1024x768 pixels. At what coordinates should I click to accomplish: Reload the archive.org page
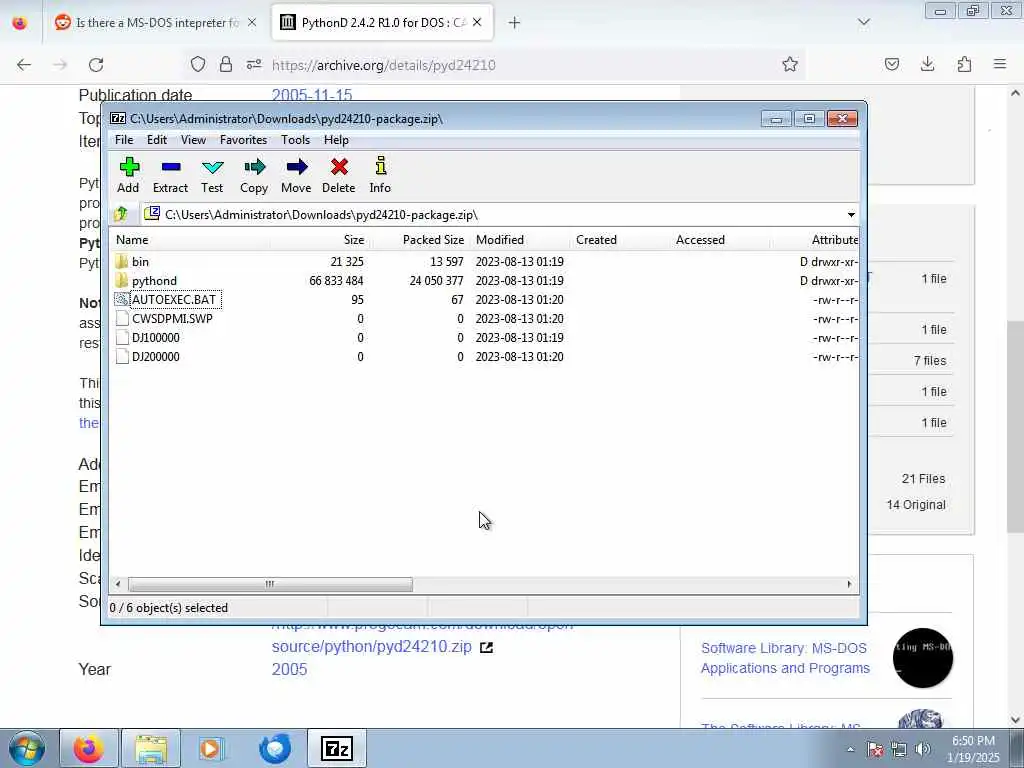point(96,65)
